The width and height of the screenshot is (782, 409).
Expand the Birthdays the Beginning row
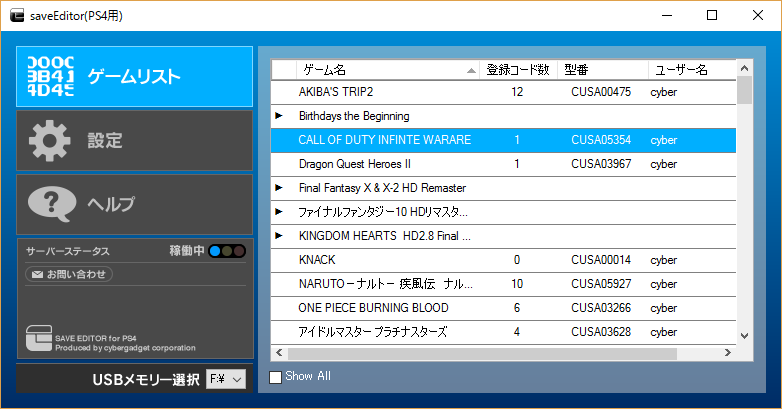click(x=279, y=116)
